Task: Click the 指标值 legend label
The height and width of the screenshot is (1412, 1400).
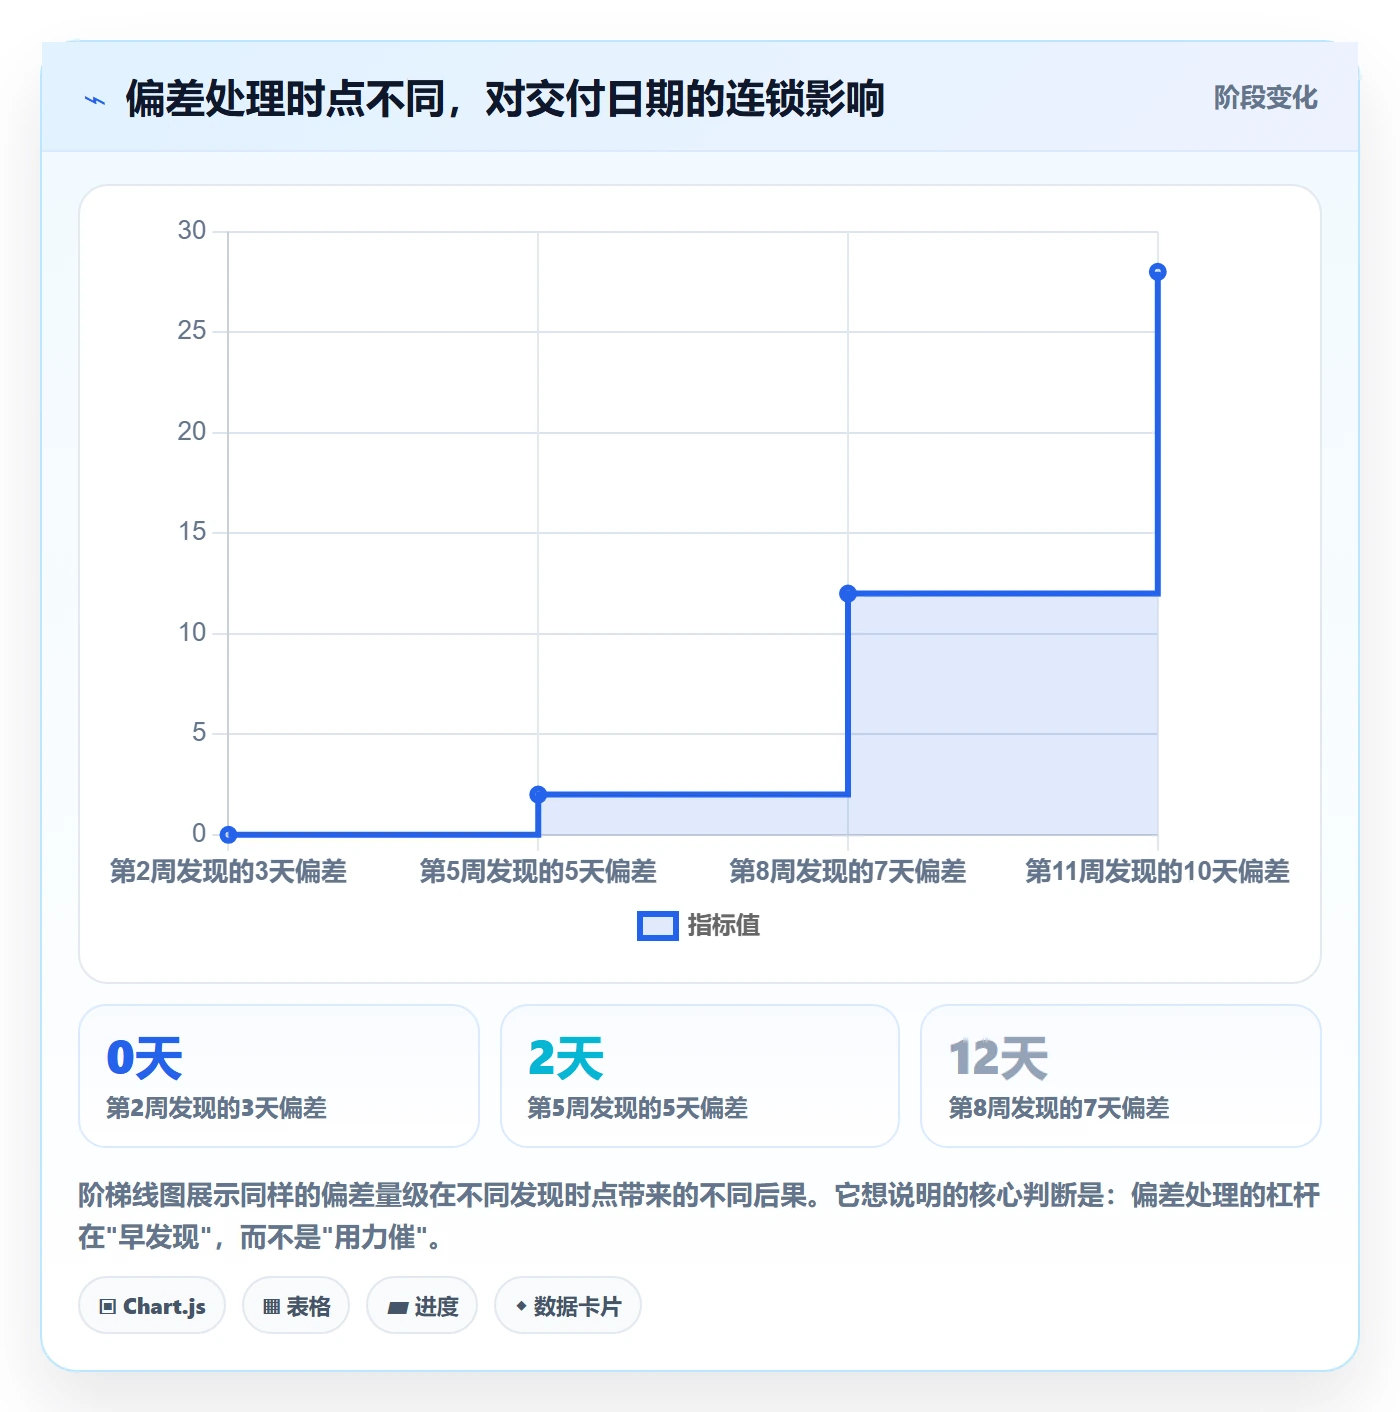Action: (724, 926)
